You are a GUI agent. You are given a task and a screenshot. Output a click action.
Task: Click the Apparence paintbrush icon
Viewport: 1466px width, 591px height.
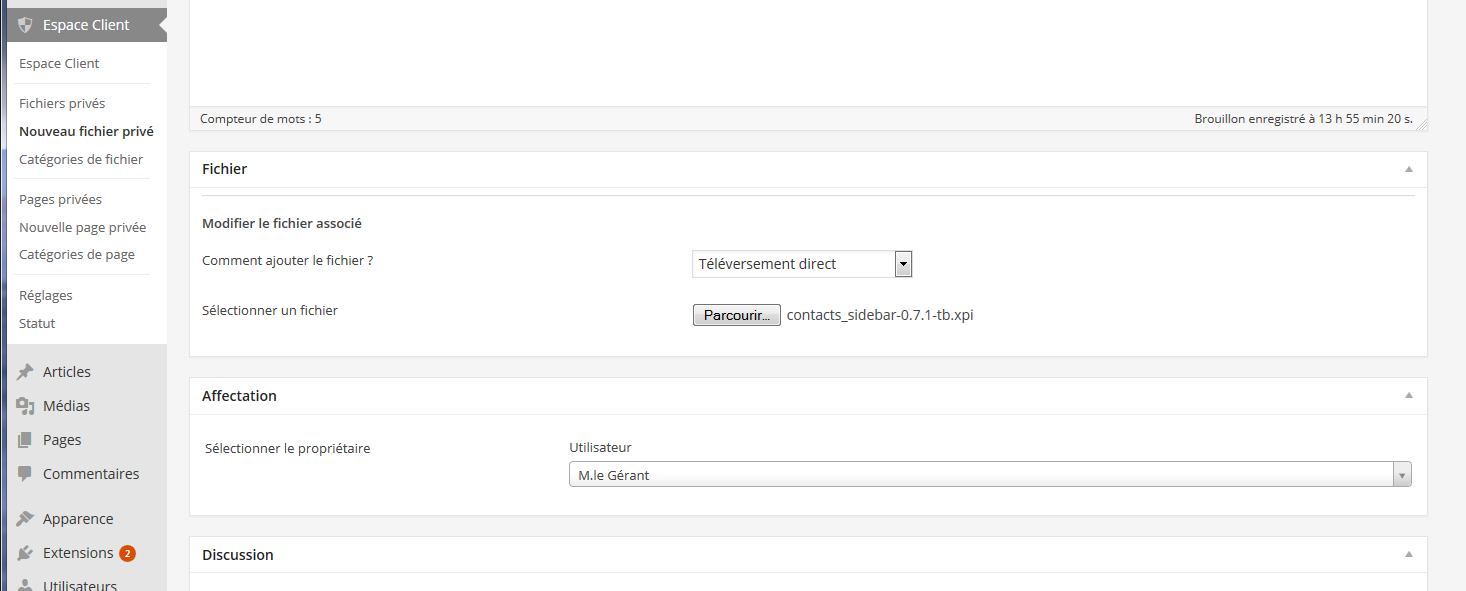pyautogui.click(x=25, y=519)
